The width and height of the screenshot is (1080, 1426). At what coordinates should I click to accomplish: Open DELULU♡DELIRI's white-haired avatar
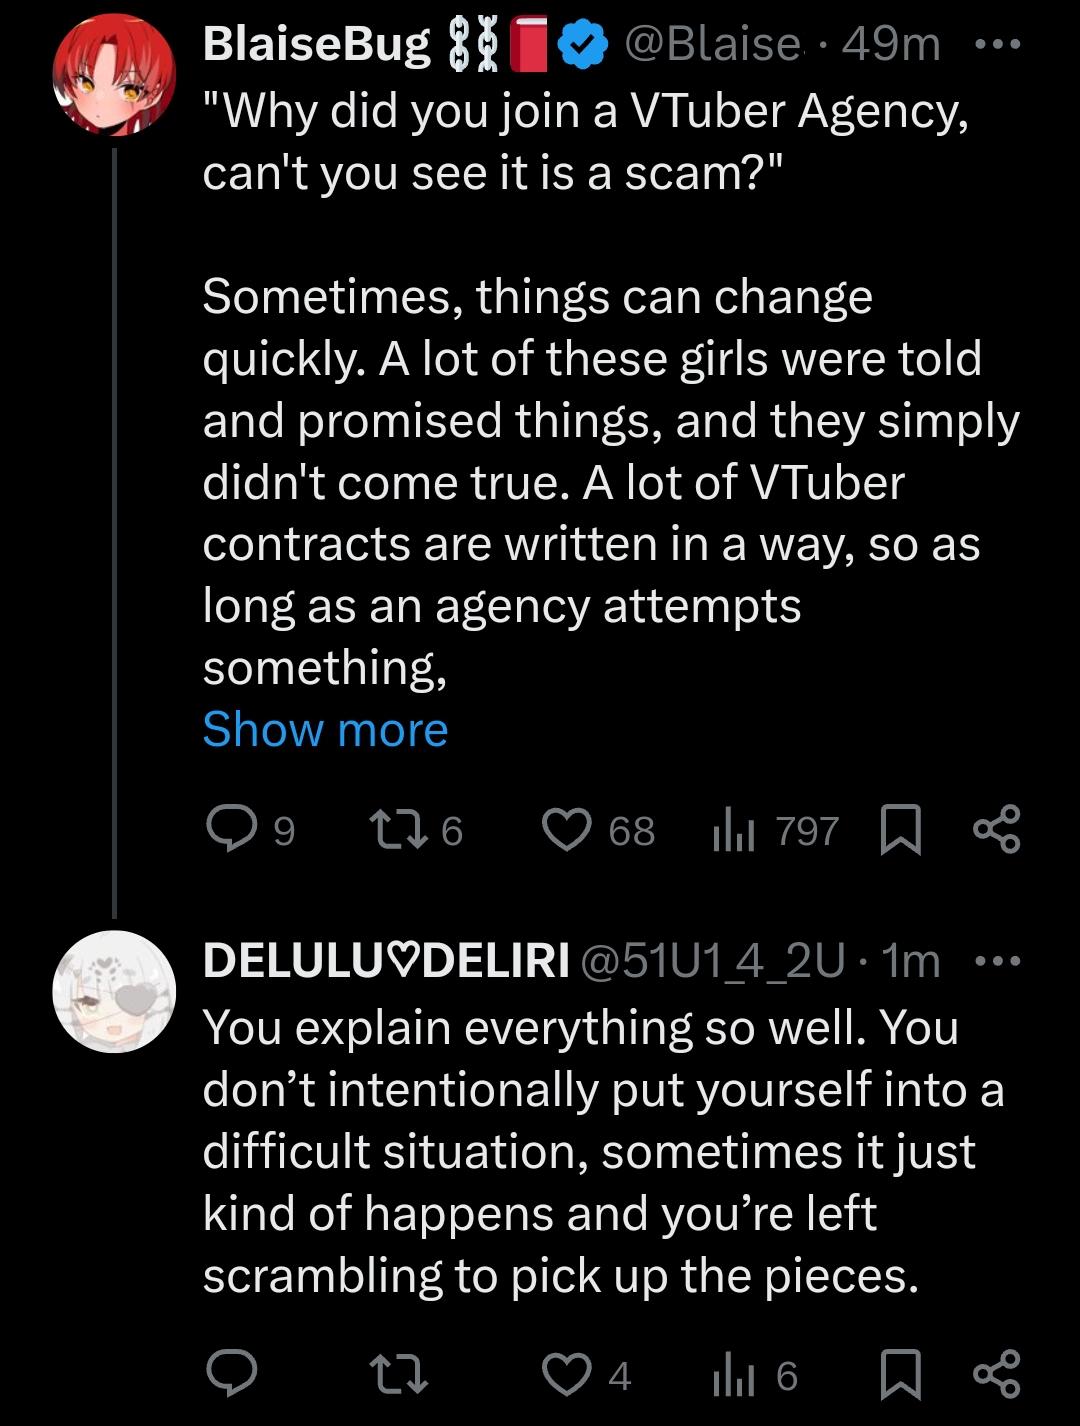(x=114, y=992)
